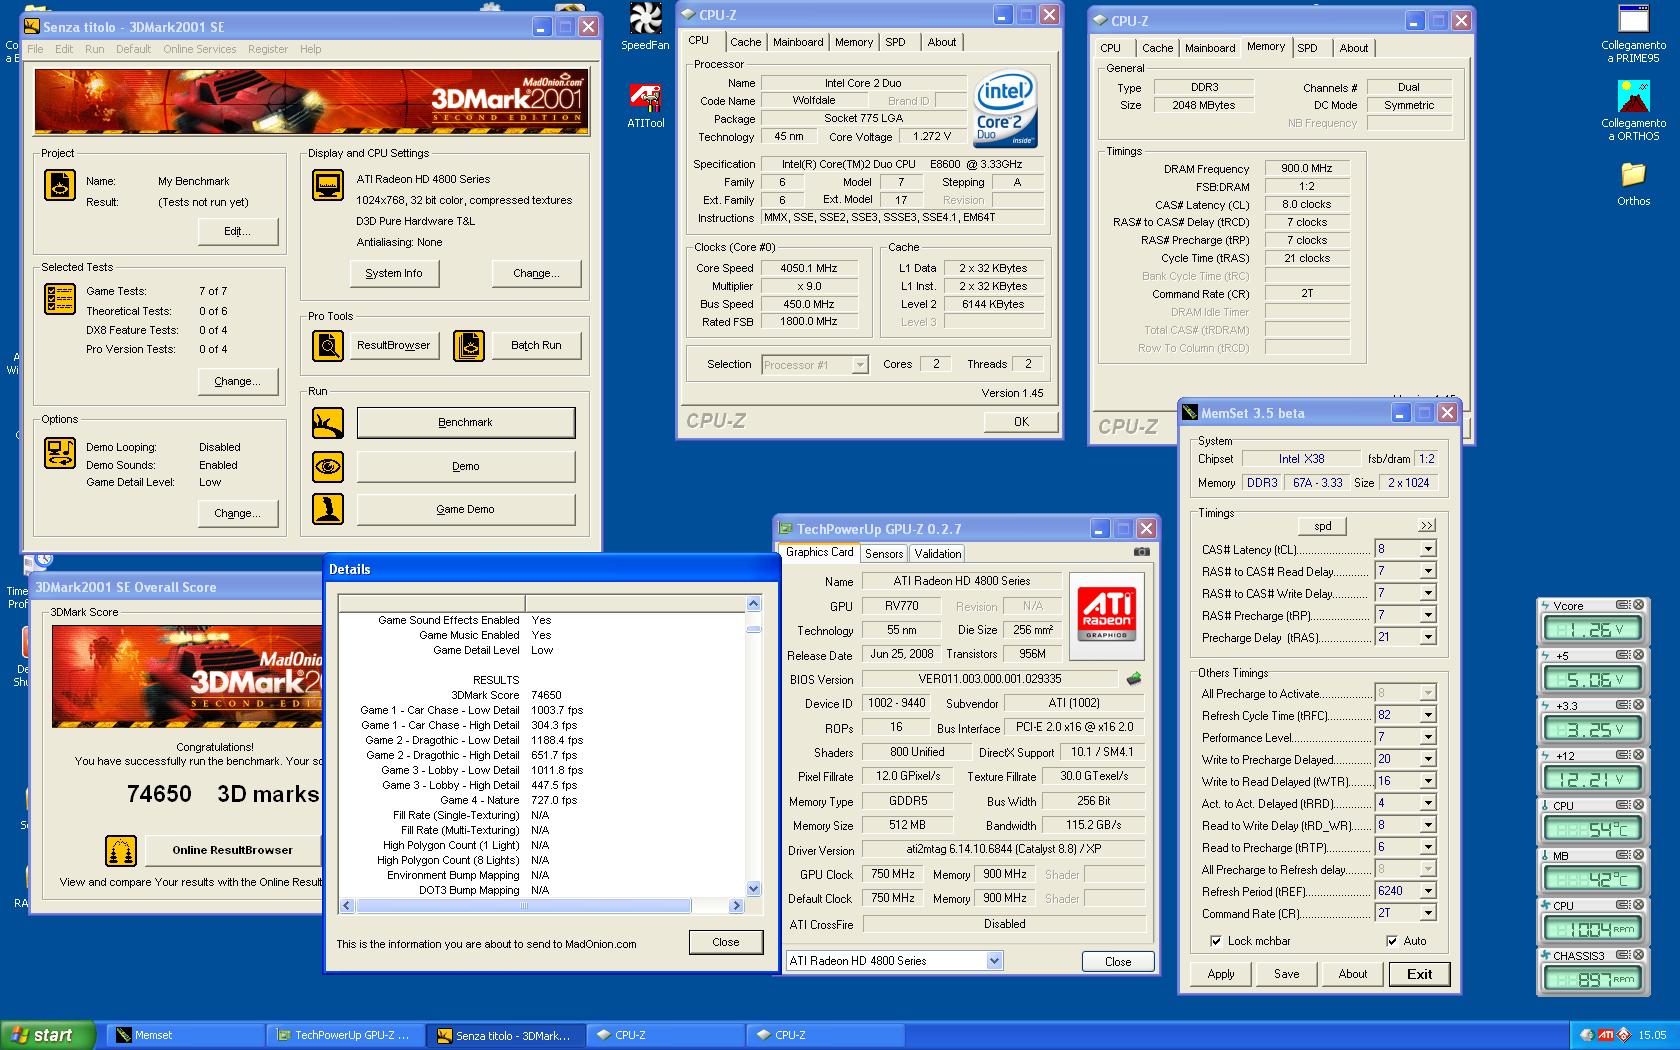
Task: Click the icon beside the Benchmark button
Action: (328, 423)
